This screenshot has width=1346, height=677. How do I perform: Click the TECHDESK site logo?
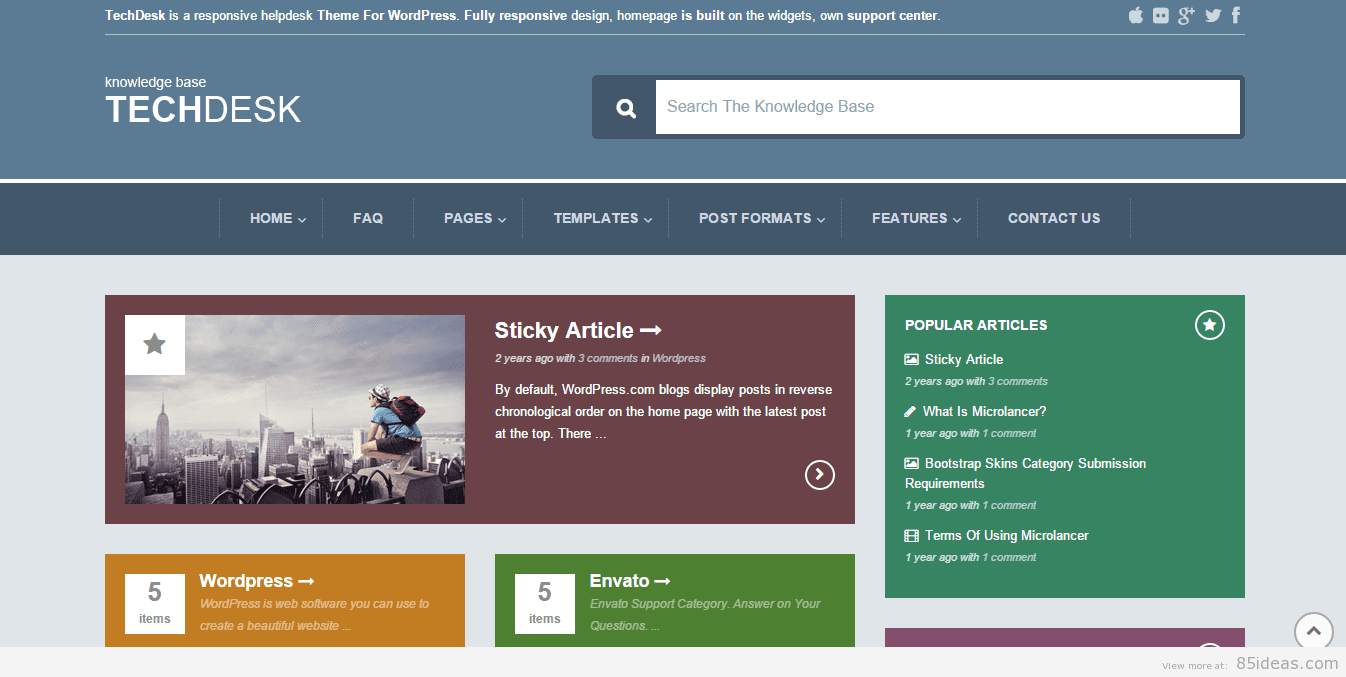(203, 110)
